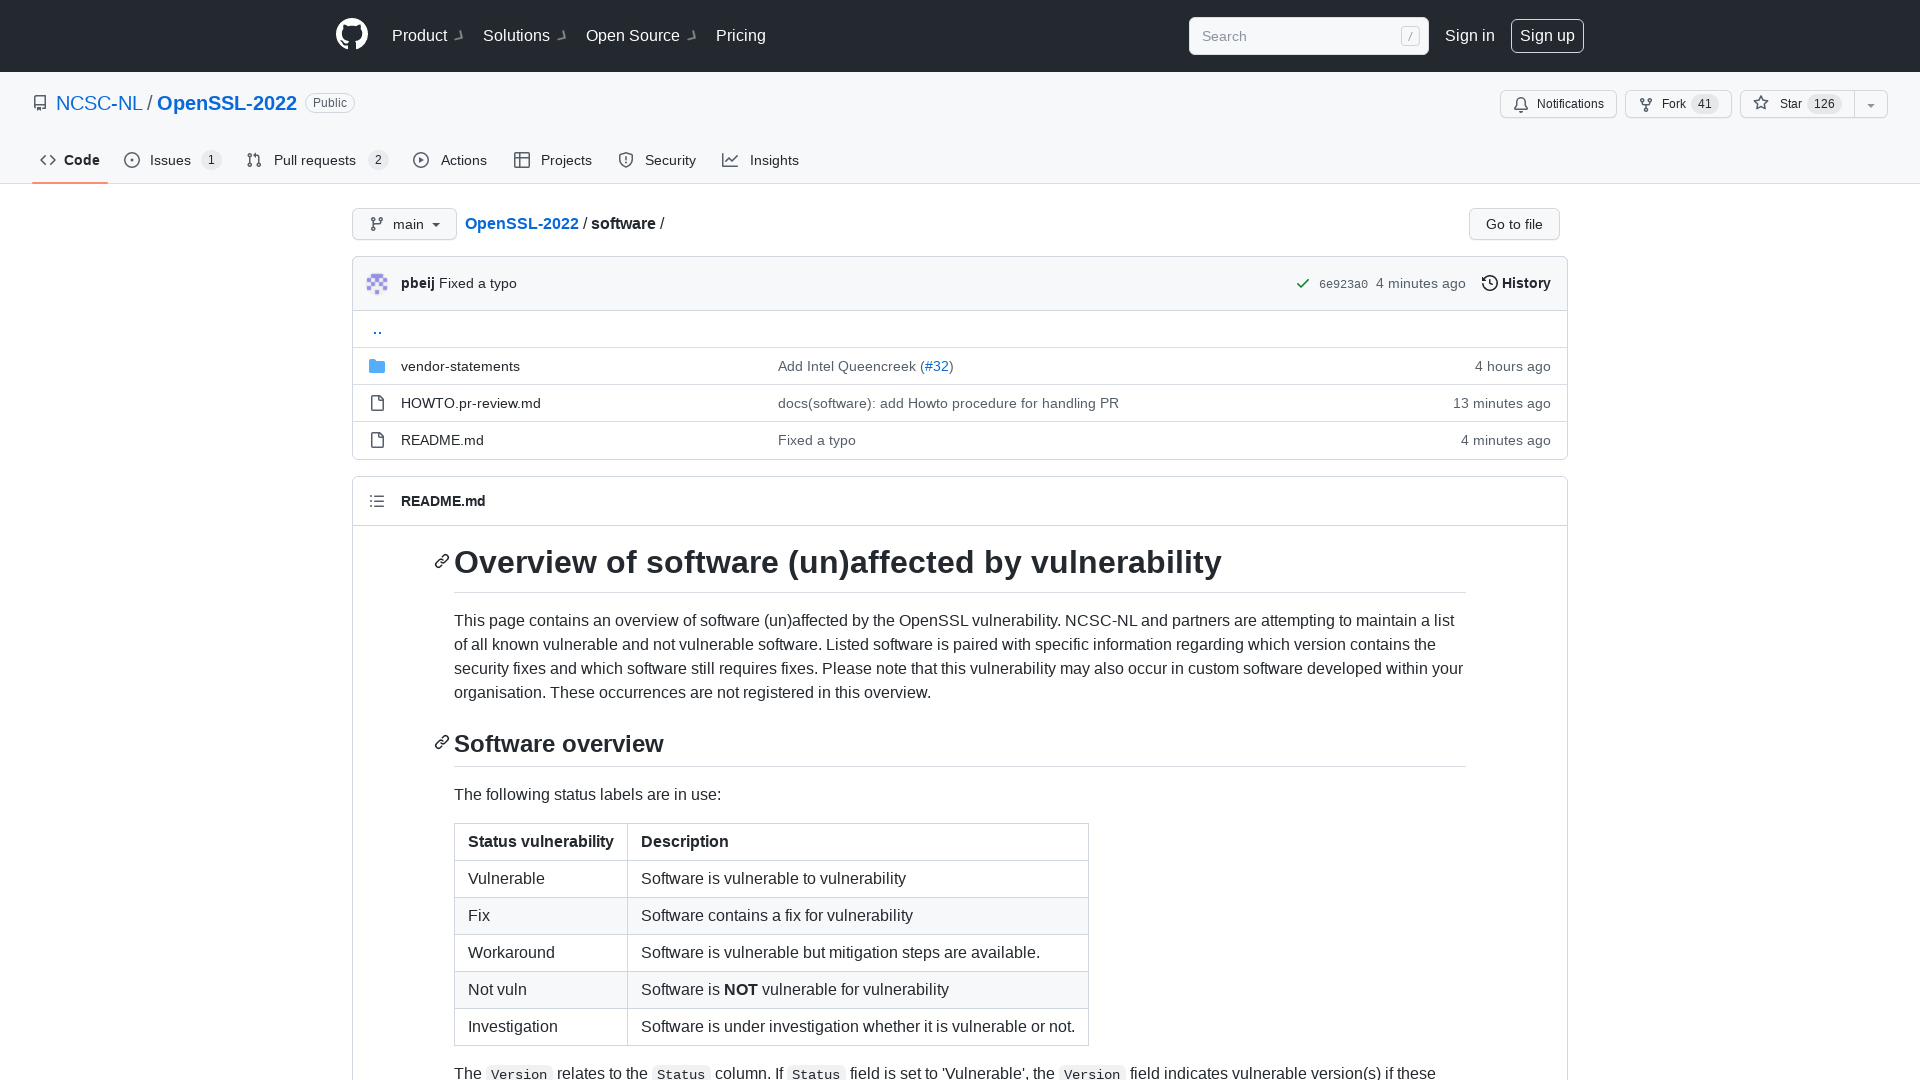The image size is (1920, 1080).
Task: Click the GitHub logo icon
Action: point(352,34)
